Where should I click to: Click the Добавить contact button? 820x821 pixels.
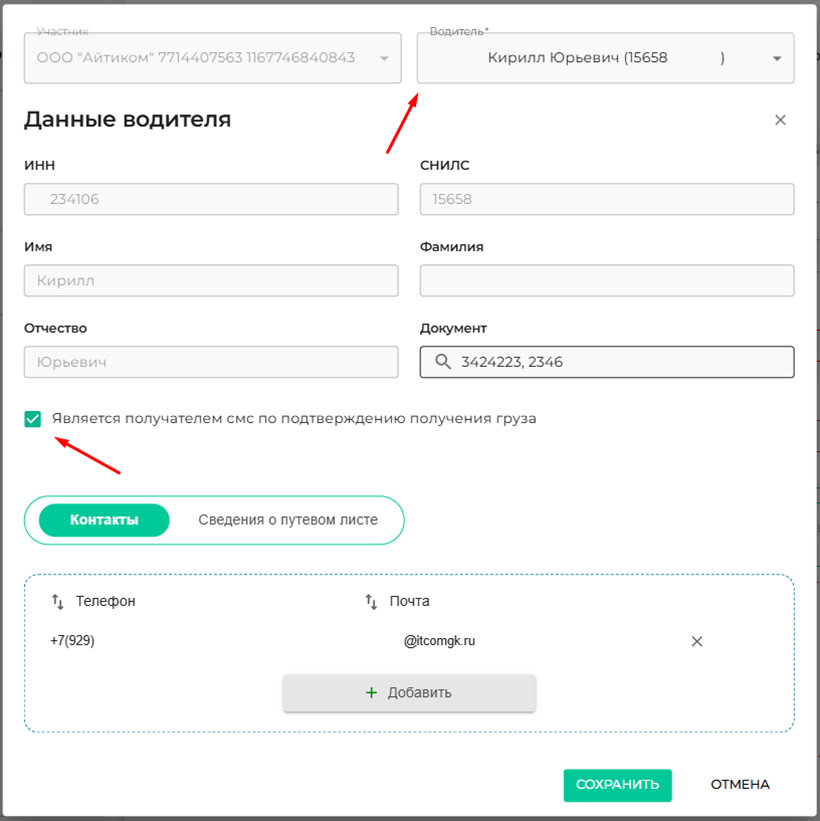click(409, 692)
